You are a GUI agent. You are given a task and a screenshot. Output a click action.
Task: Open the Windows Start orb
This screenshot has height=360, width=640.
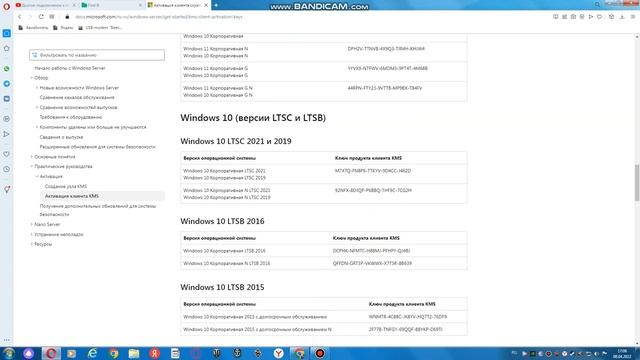[9, 353]
